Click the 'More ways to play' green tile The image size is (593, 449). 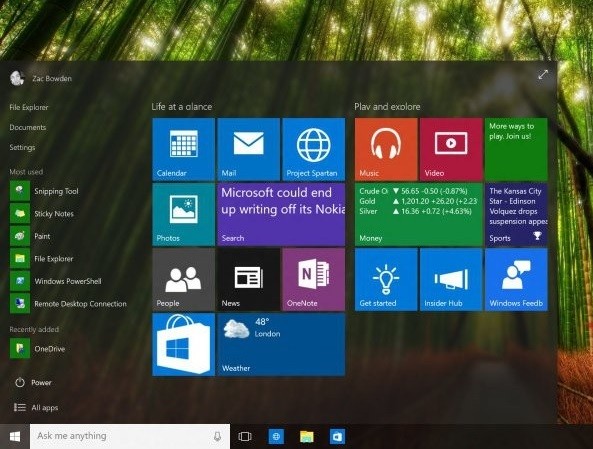pos(516,149)
